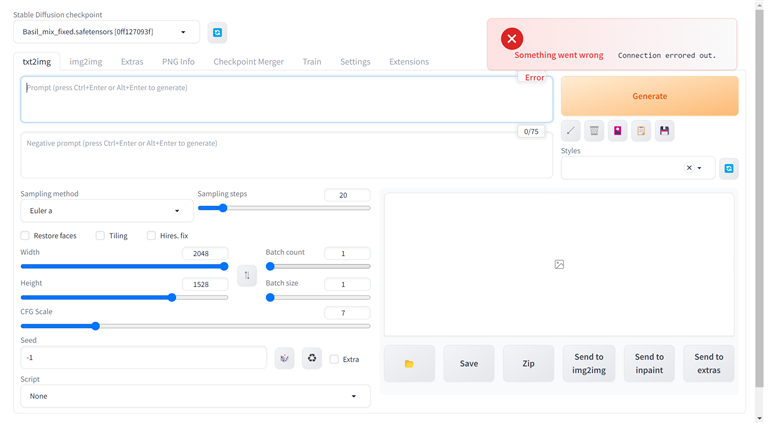This screenshot has height=423, width=768.
Task: Show extra networks with the pink card icon
Action: tap(618, 131)
